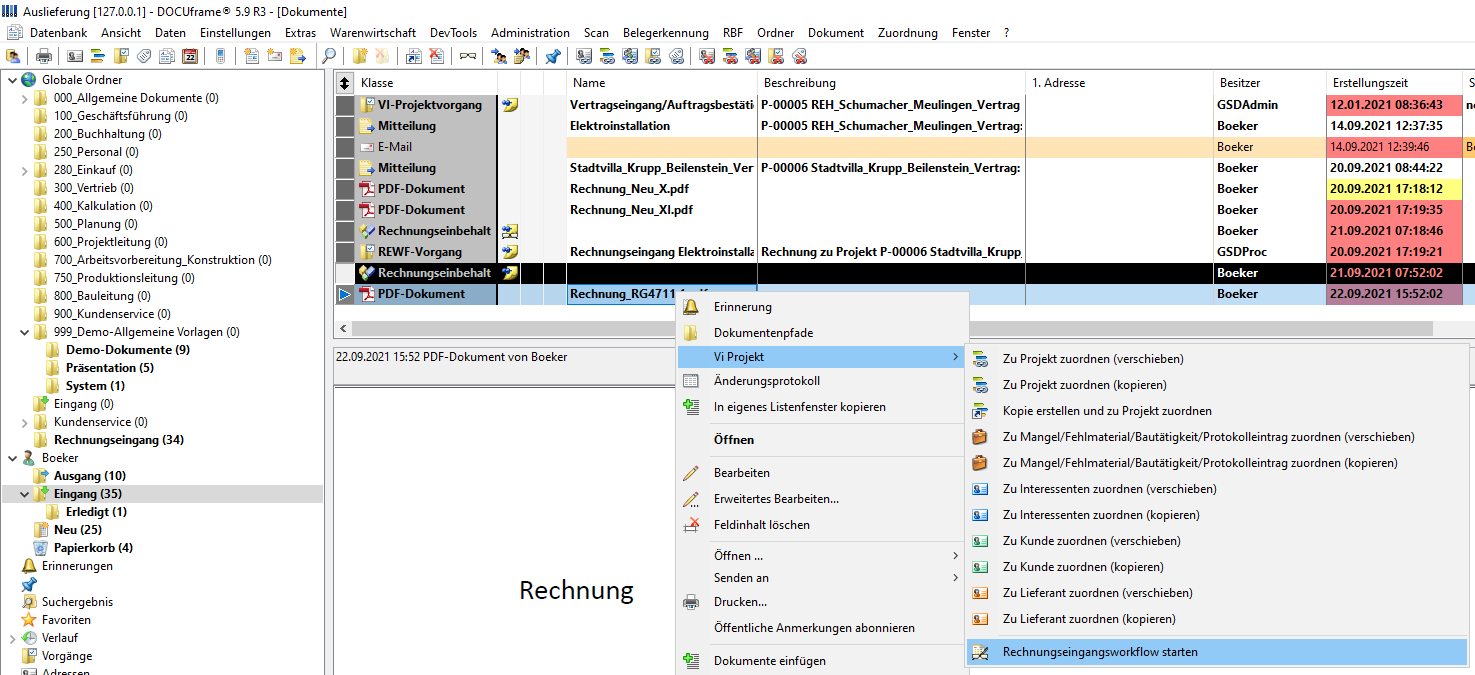
Task: Click the mobile phone toolbar icon
Action: (220, 56)
